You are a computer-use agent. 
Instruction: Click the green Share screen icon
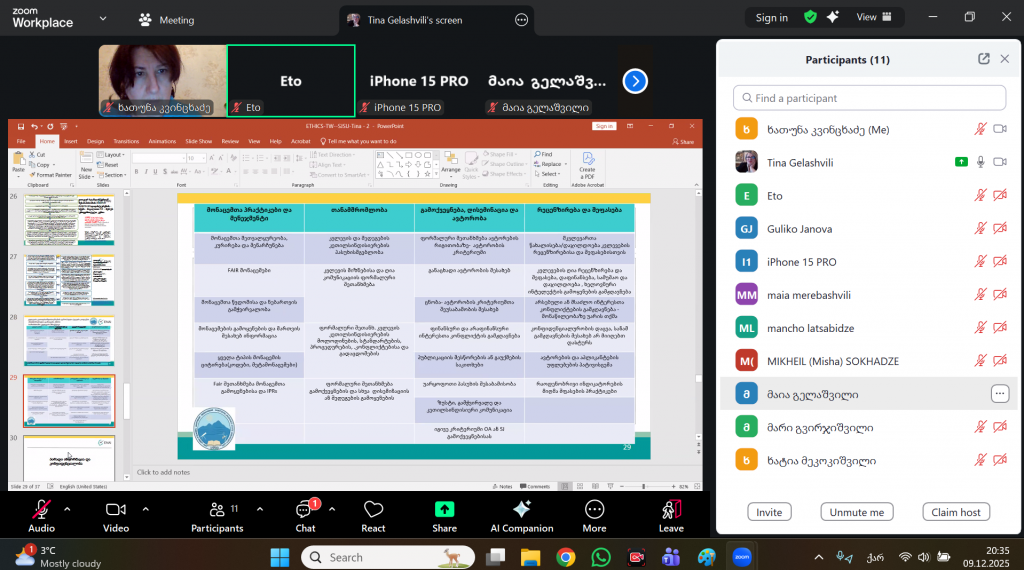pos(444,510)
